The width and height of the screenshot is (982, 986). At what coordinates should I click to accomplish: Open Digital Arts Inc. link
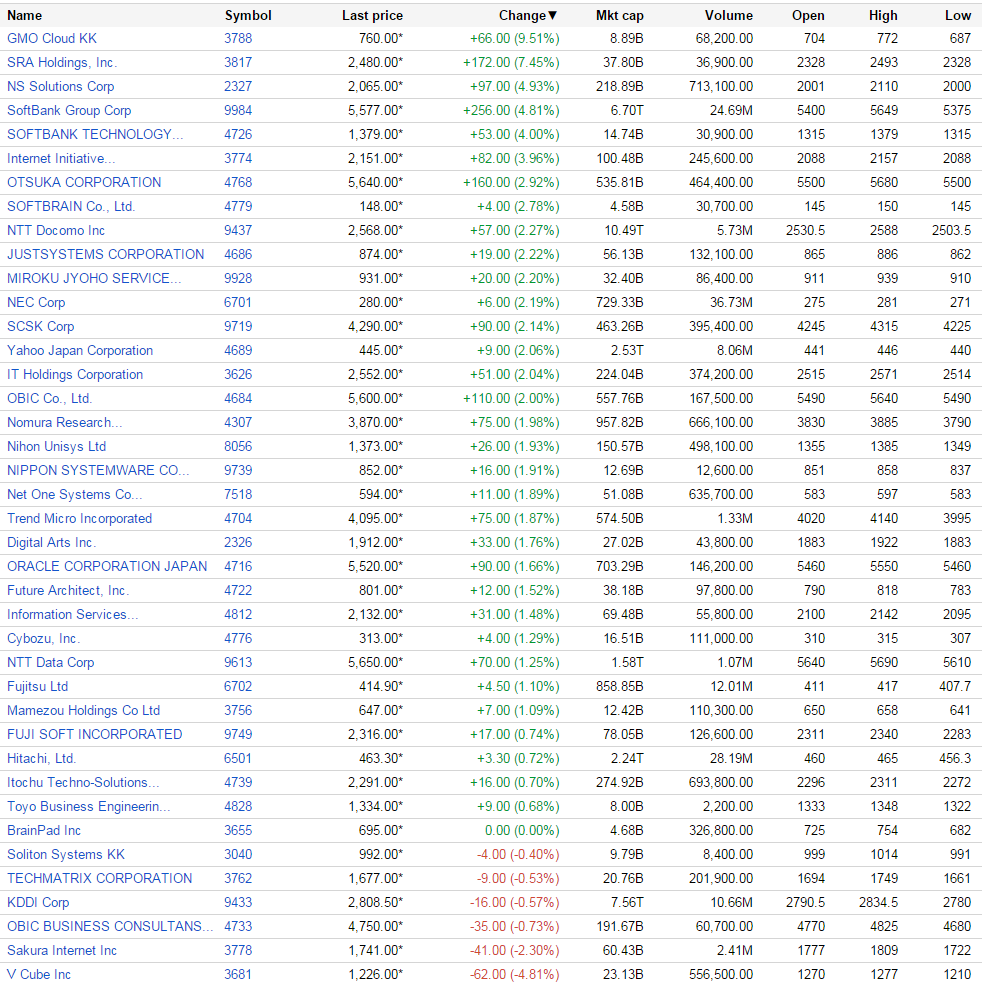[51, 543]
